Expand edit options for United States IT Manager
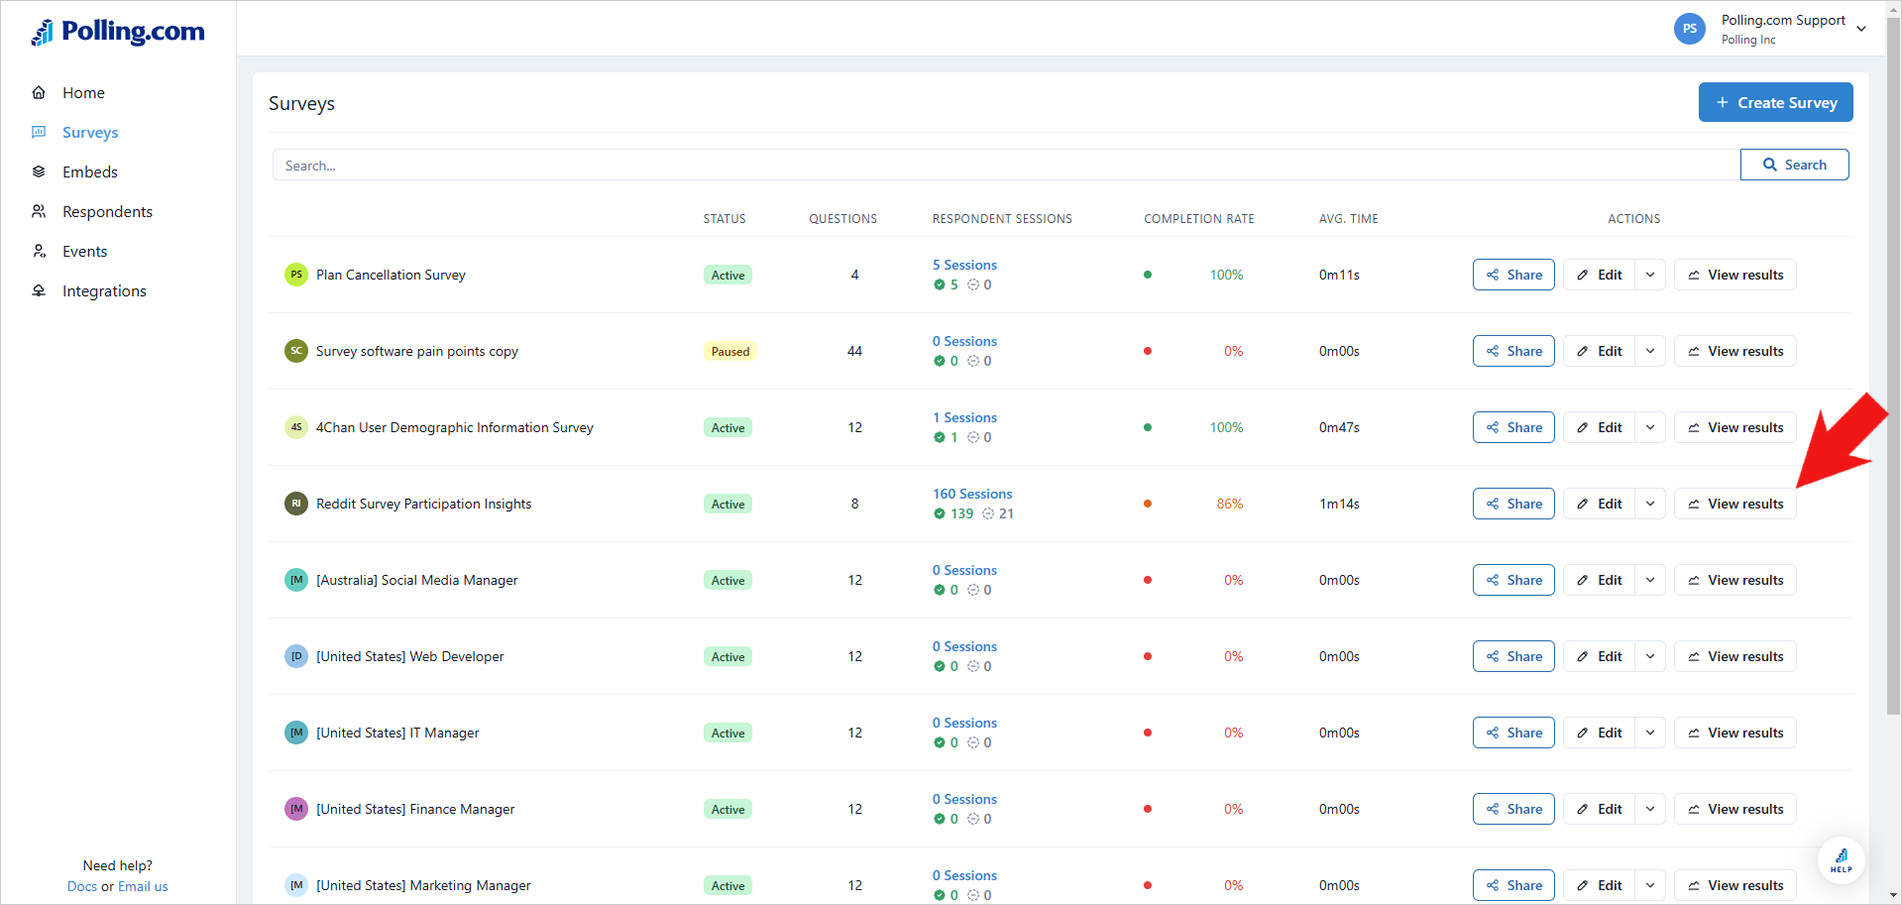1902x905 pixels. [x=1650, y=733]
